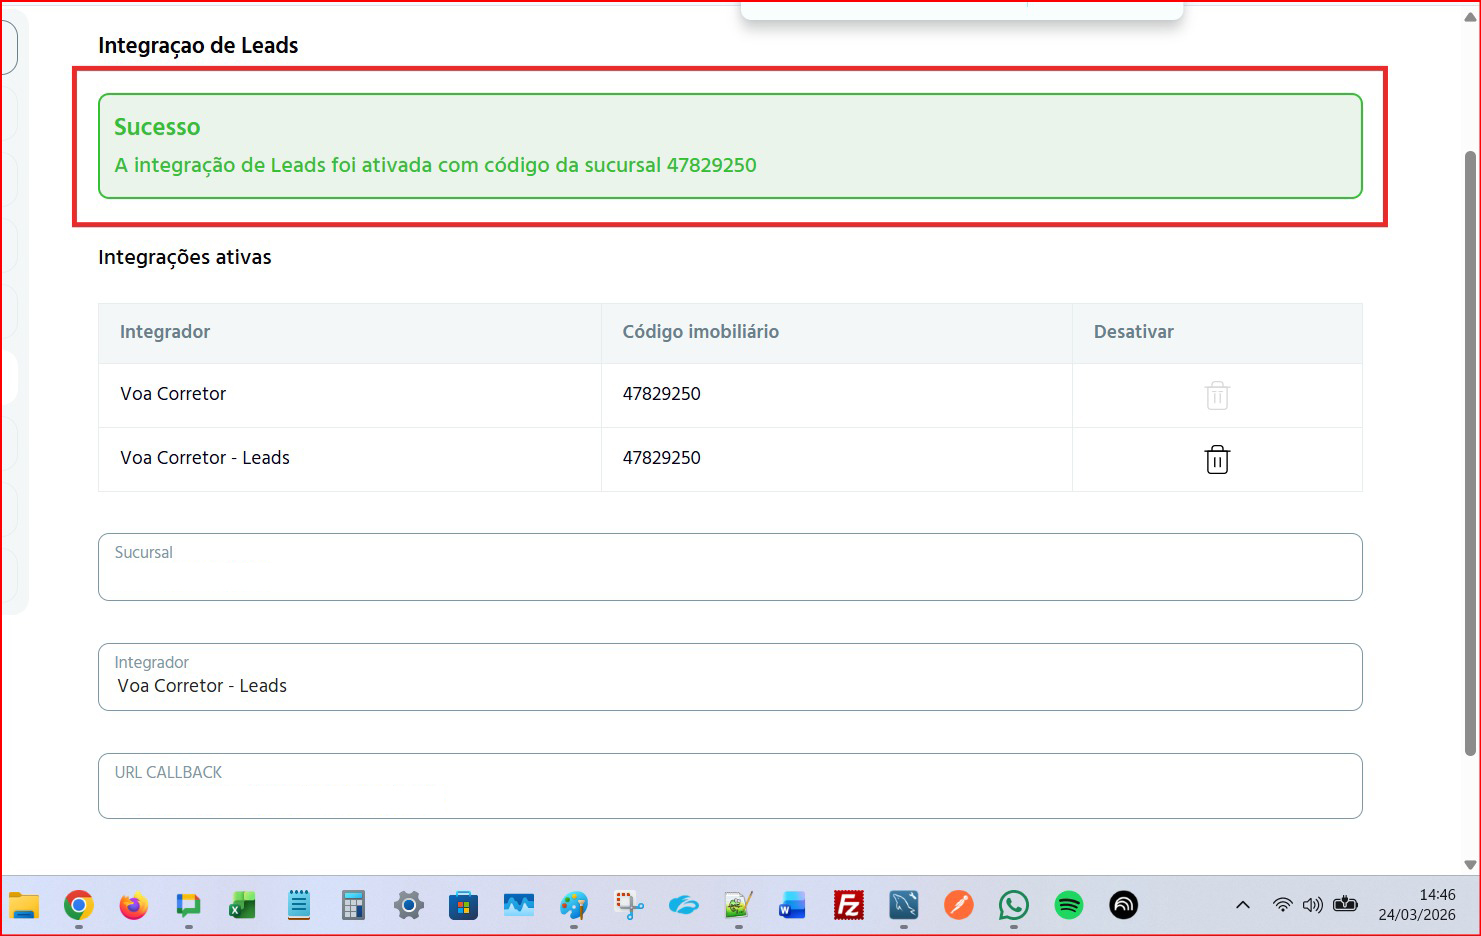
Task: Open the Snipping Tool from the taskbar
Action: 628,906
